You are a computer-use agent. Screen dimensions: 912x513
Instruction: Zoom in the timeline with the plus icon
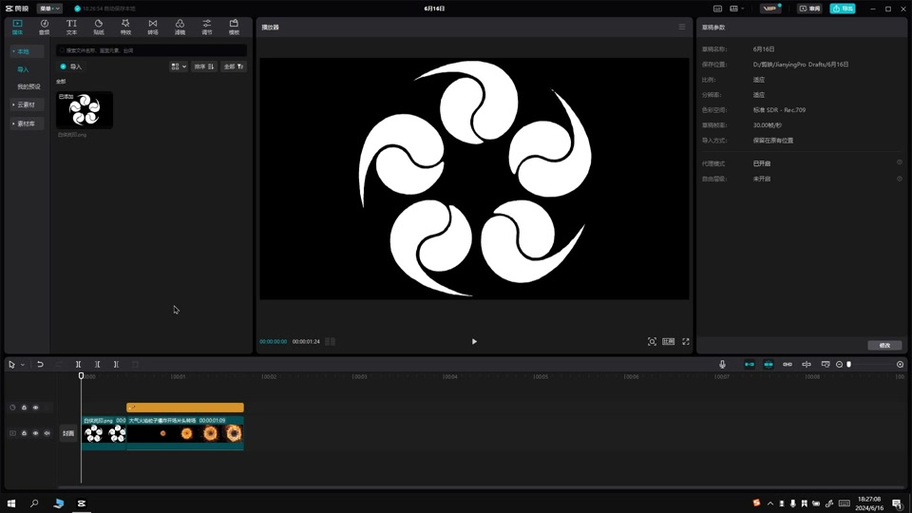900,365
